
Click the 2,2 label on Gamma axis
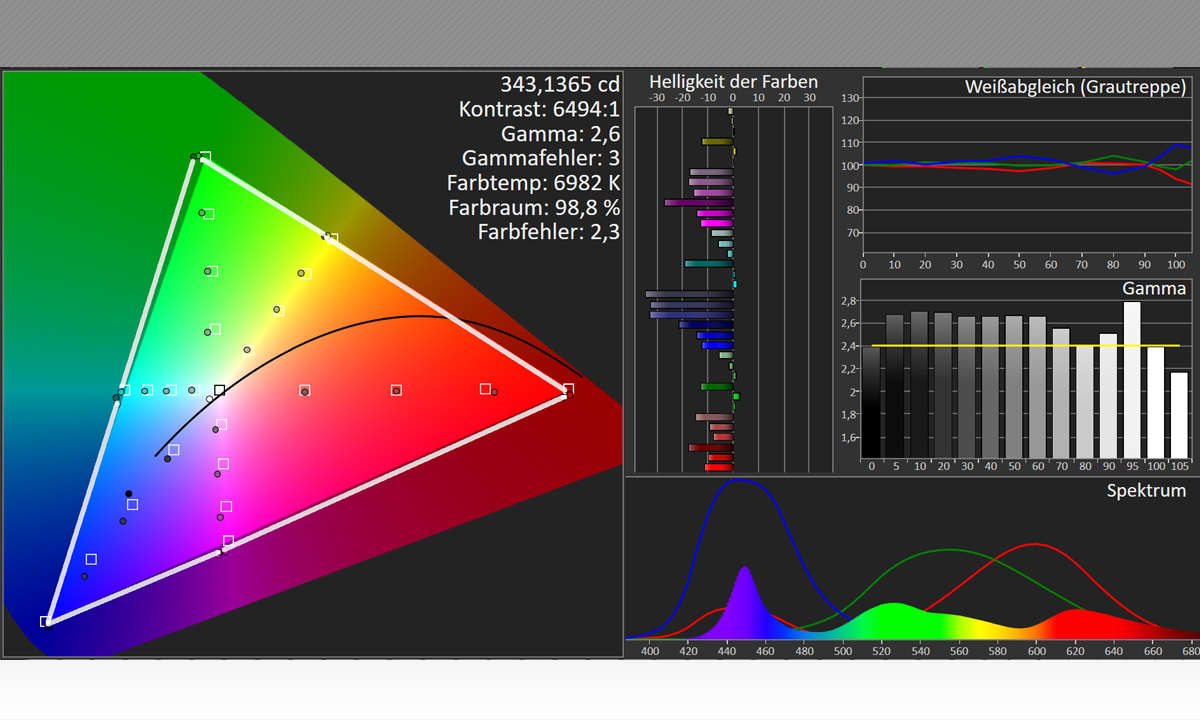point(849,369)
